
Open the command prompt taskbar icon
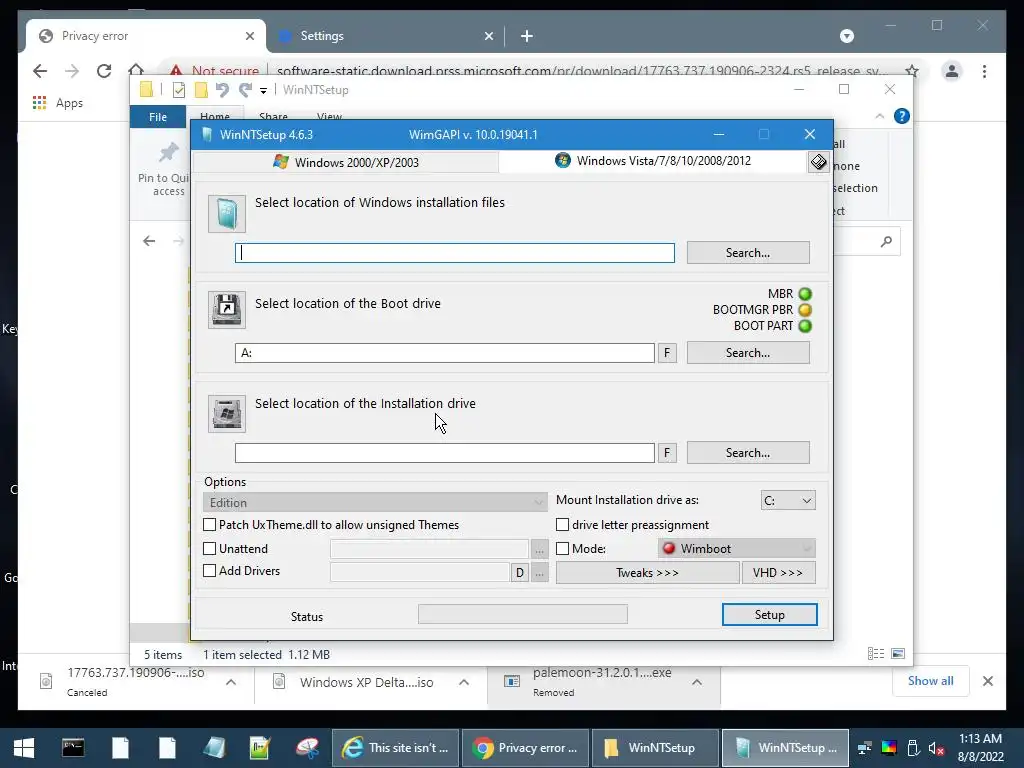(73, 748)
